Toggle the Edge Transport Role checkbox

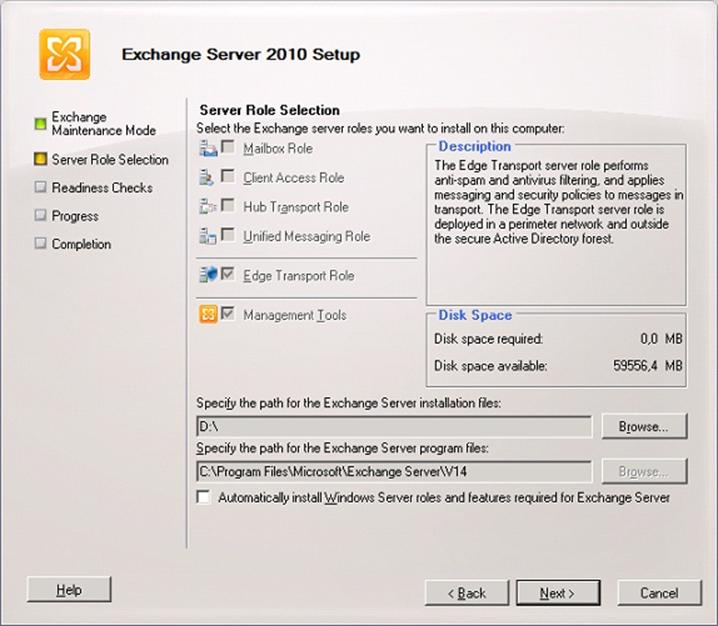228,274
